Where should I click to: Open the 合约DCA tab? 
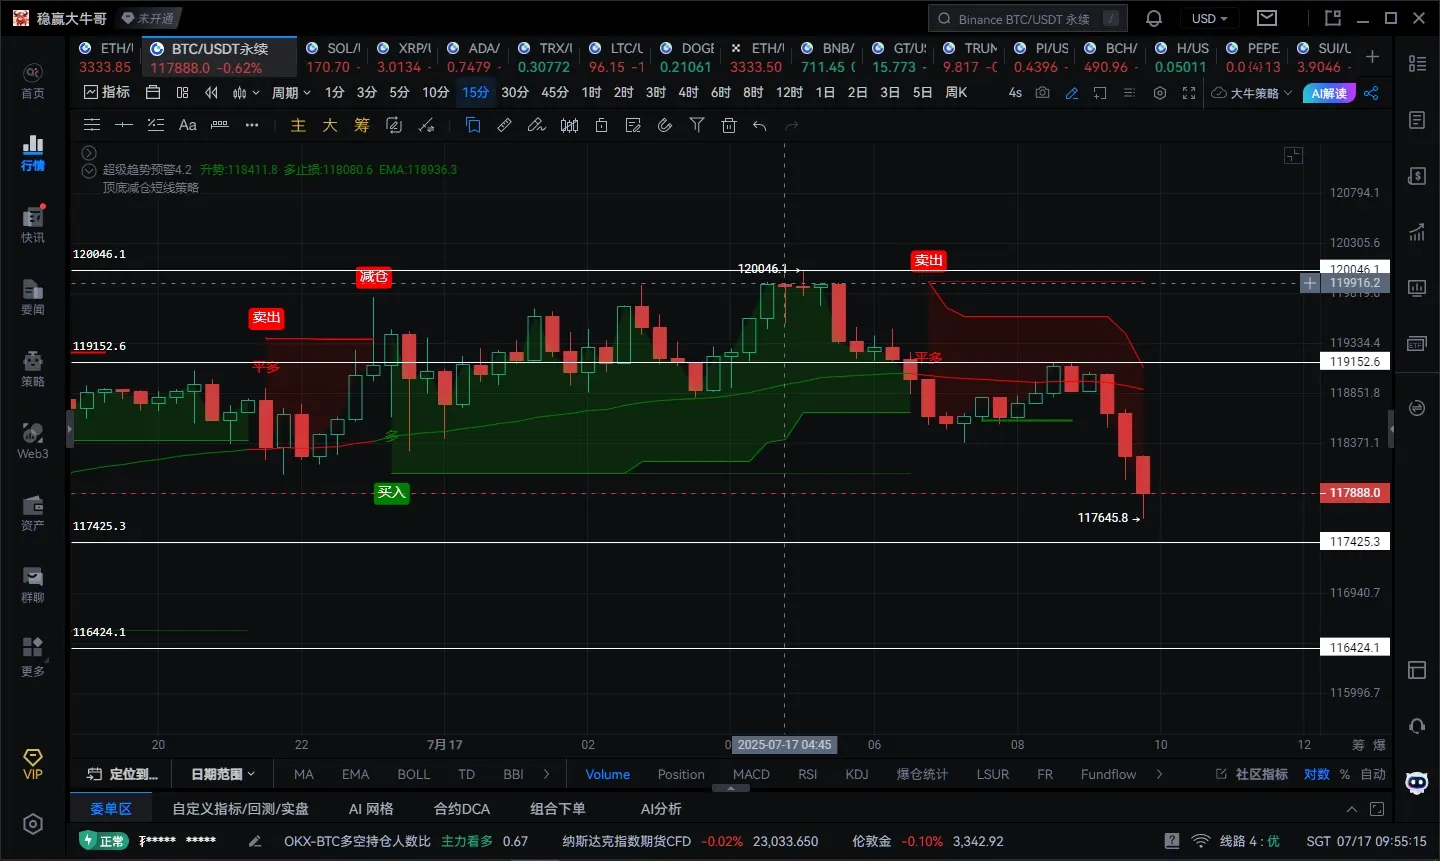[x=462, y=808]
